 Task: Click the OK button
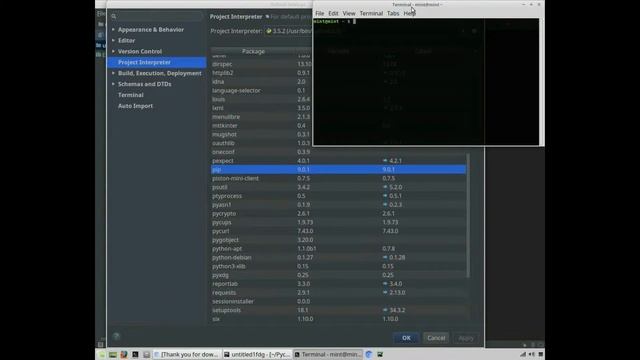pyautogui.click(x=406, y=338)
